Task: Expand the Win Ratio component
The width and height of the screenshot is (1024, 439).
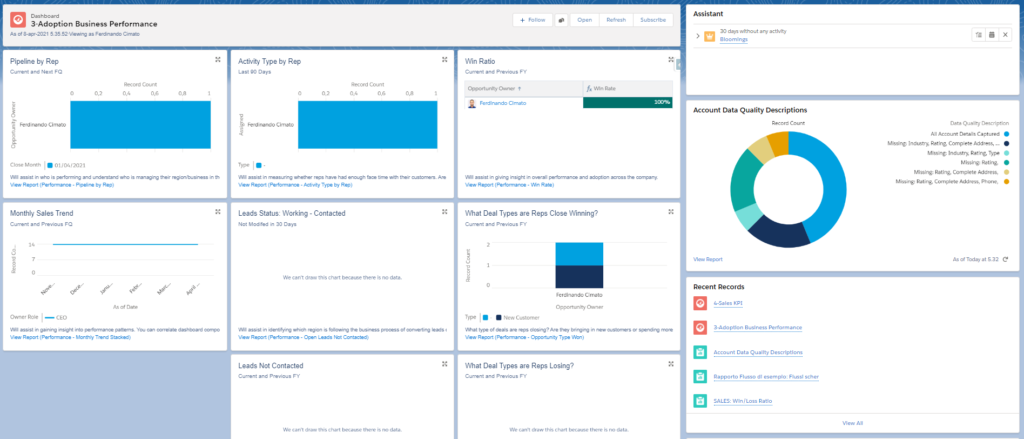Action: pyautogui.click(x=671, y=59)
